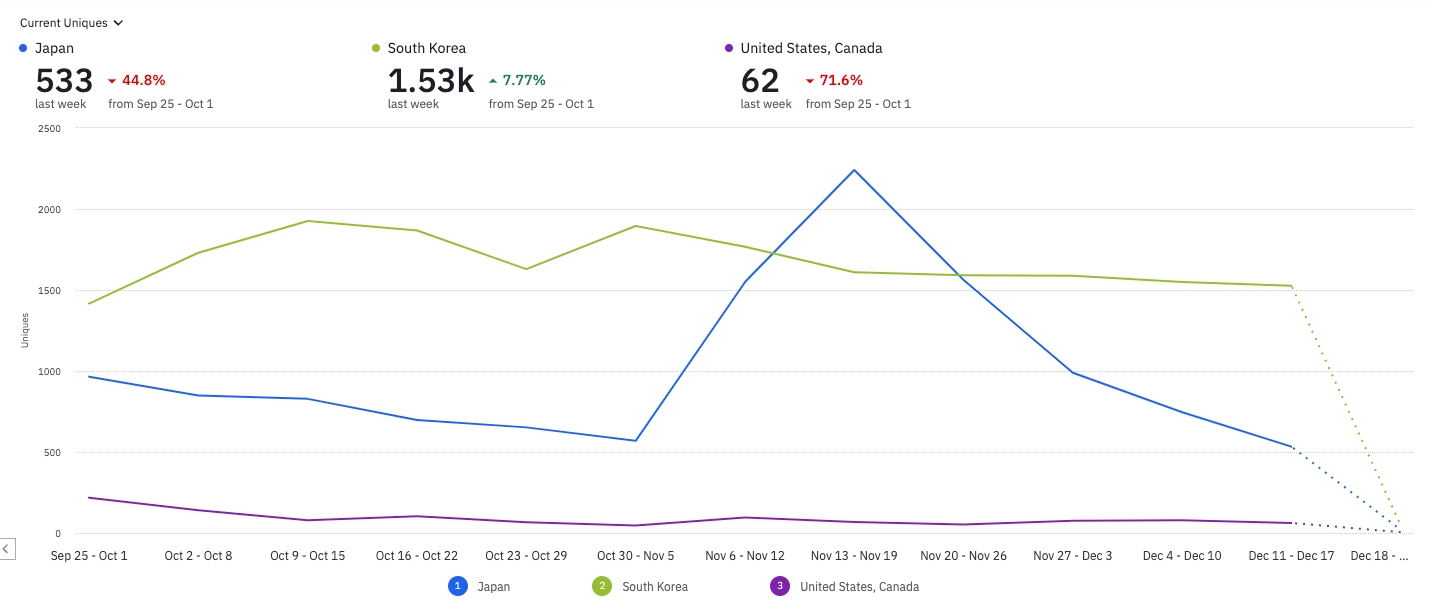Click the green dot beside top South Korea heading
This screenshot has width=1432, height=601.
[376, 48]
